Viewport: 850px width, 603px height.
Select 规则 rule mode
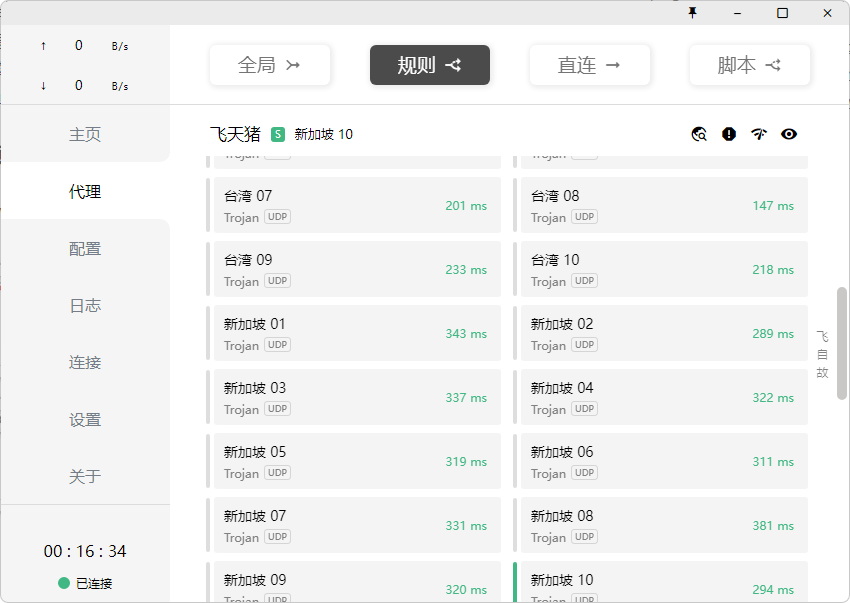click(430, 65)
